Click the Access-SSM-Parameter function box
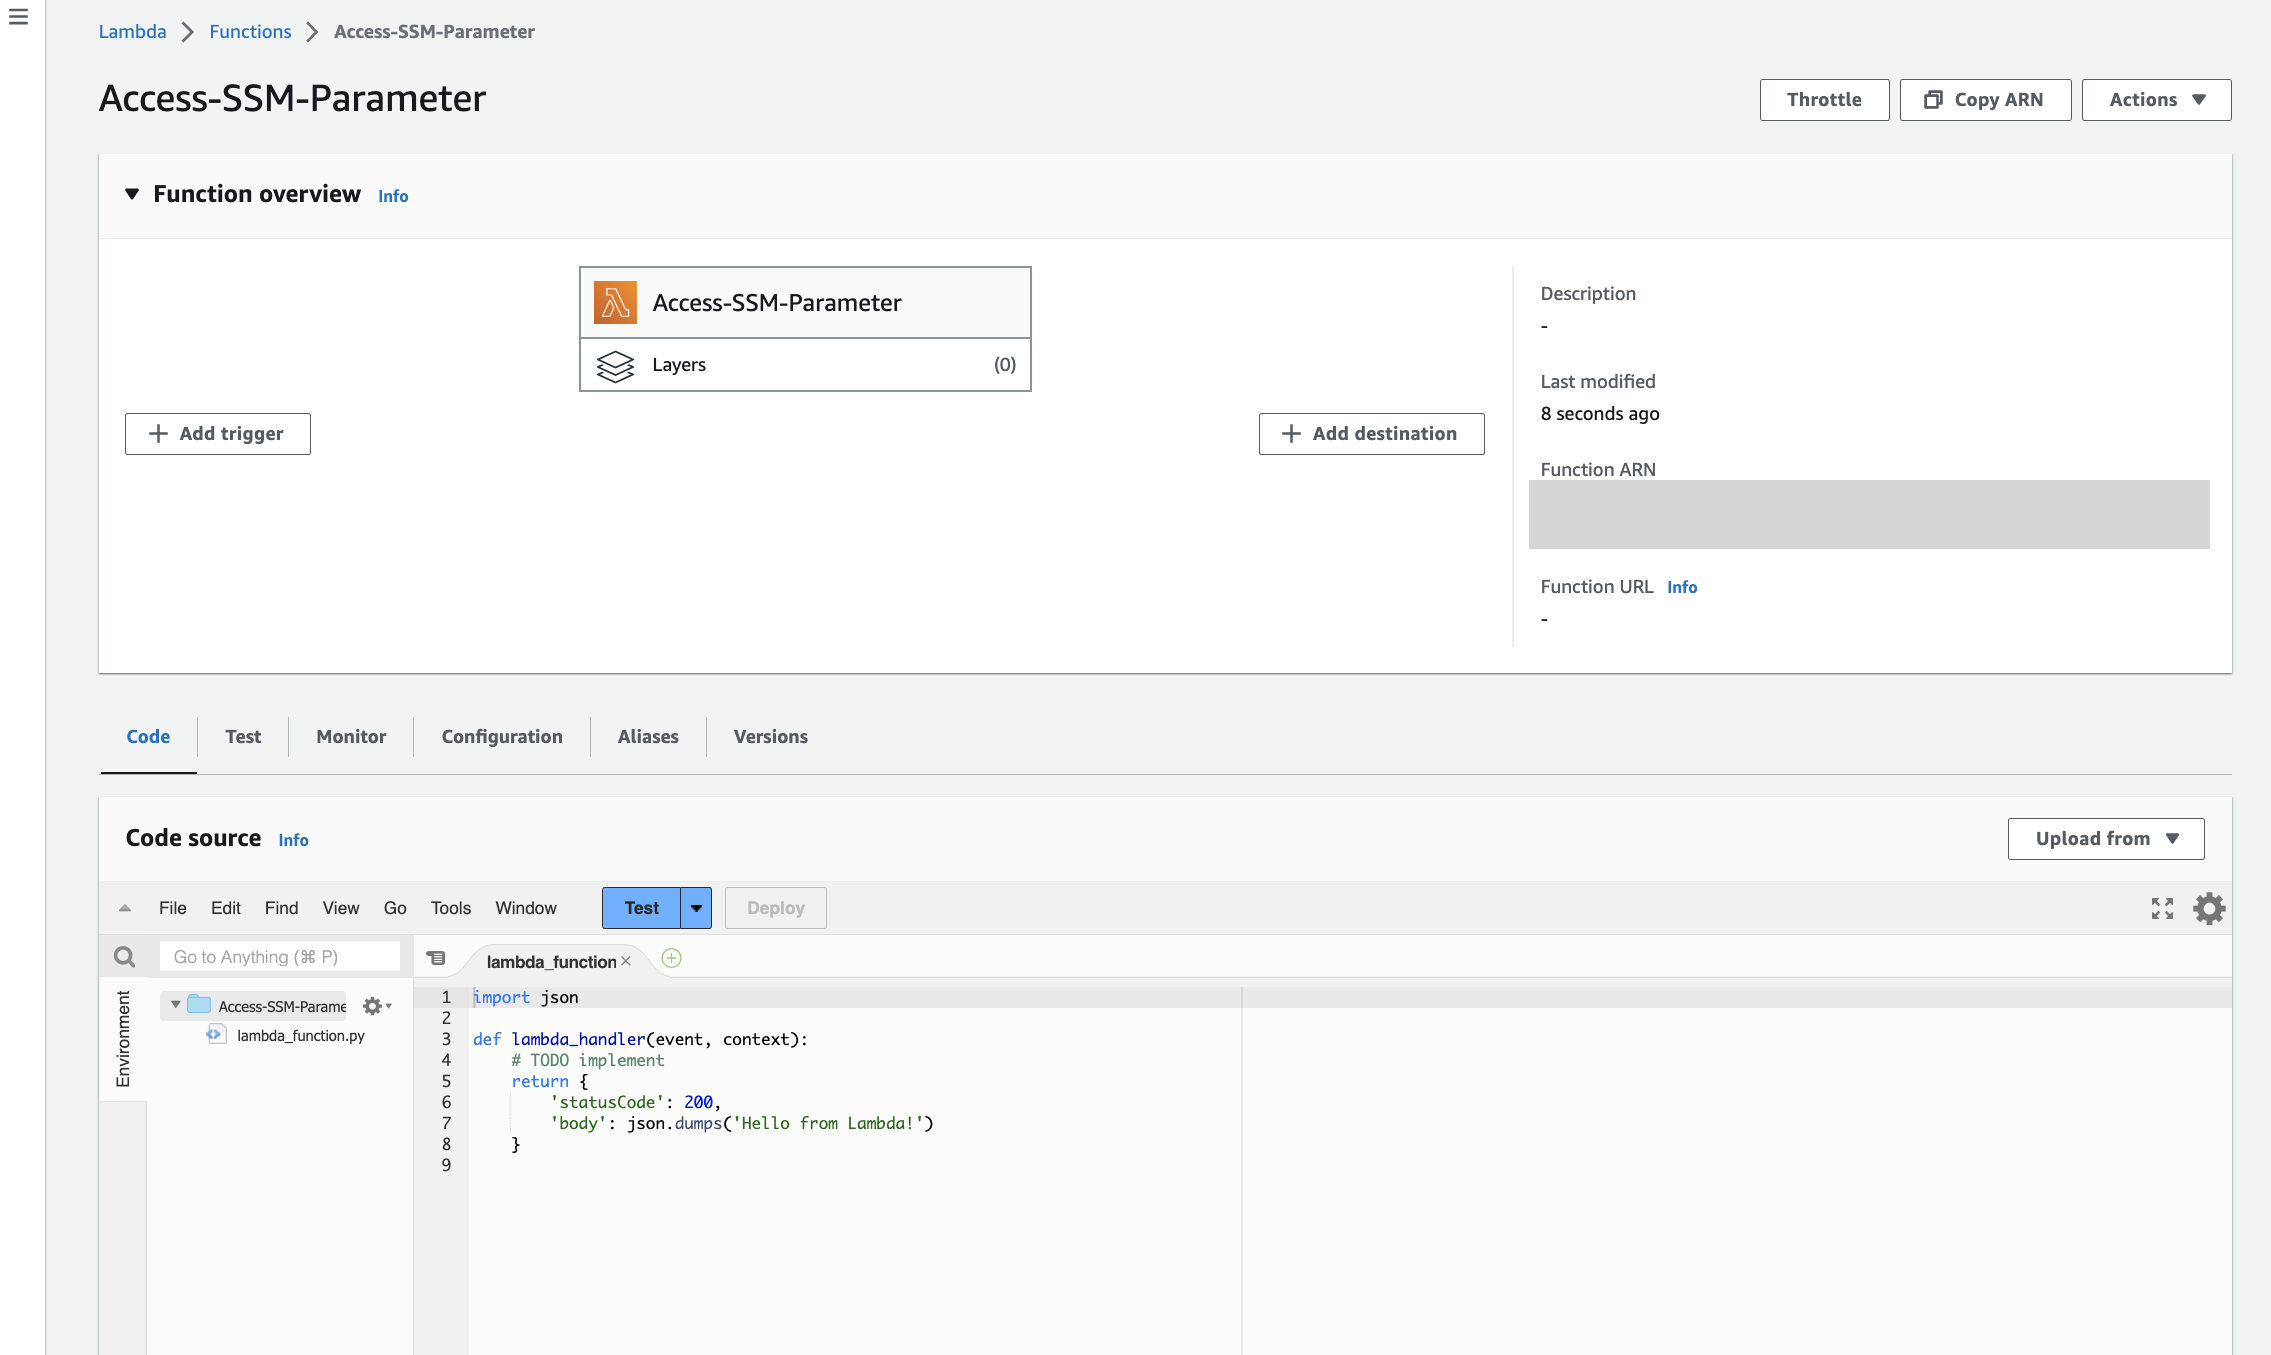 click(805, 302)
